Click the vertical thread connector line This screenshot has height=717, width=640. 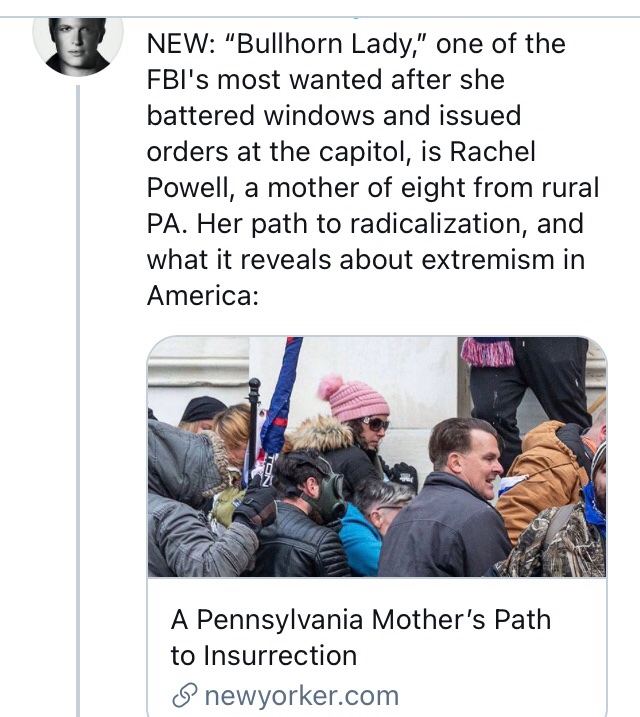pos(78,400)
